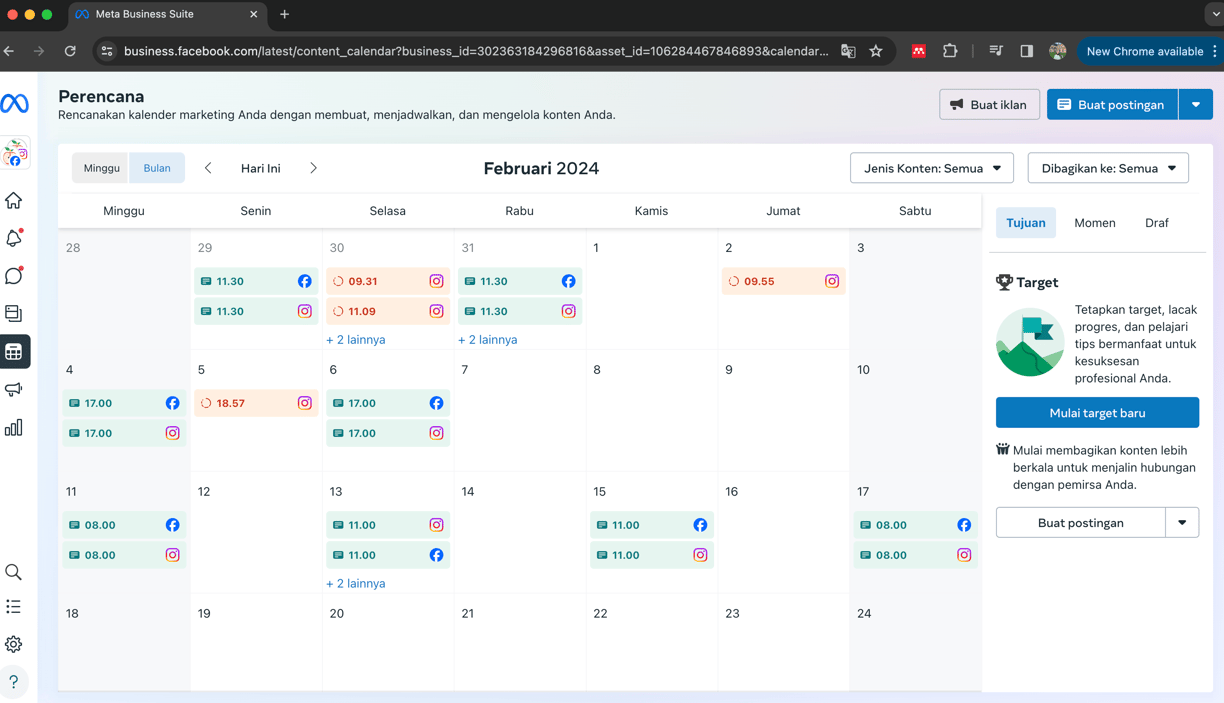
Task: Open 11.00 Instagram post on February 13
Action: pyautogui.click(x=388, y=525)
